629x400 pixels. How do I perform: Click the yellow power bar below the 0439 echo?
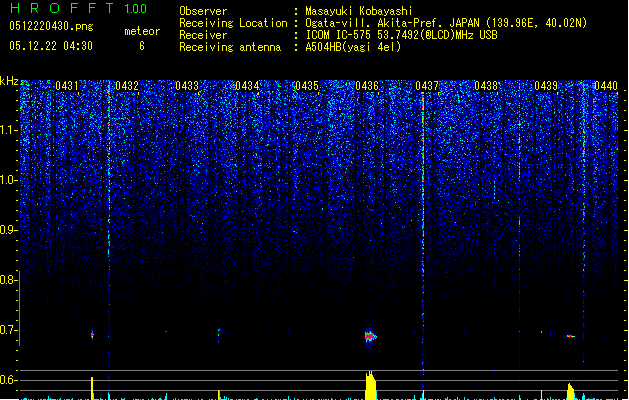click(x=570, y=392)
